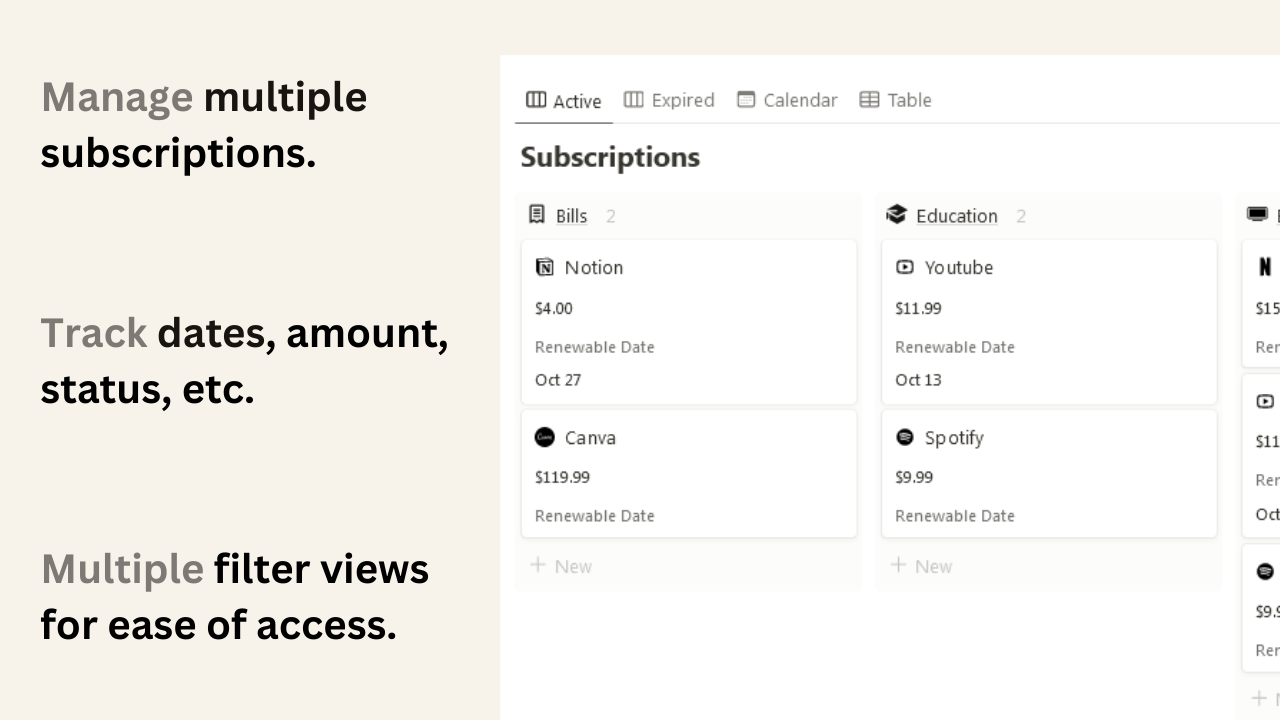Add New item under Education column
1280x720 pixels.
pos(921,566)
